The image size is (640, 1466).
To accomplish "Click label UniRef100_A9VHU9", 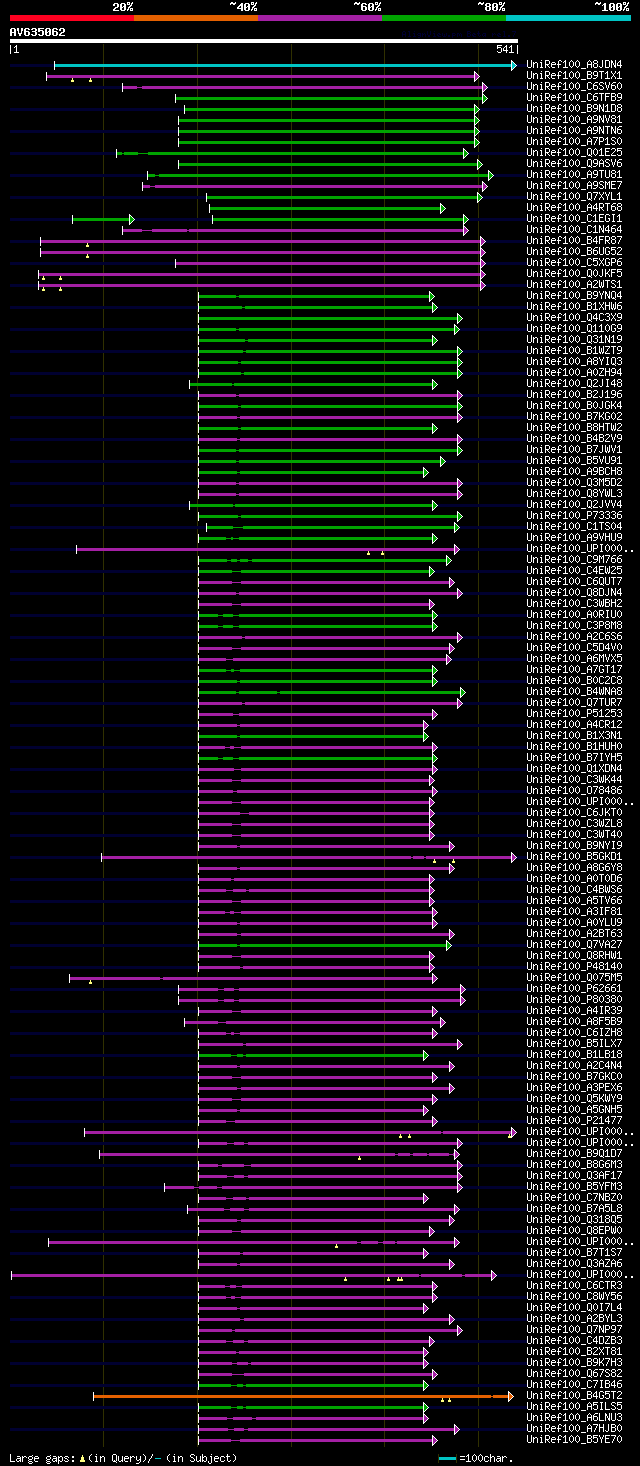I will (x=574, y=538).
